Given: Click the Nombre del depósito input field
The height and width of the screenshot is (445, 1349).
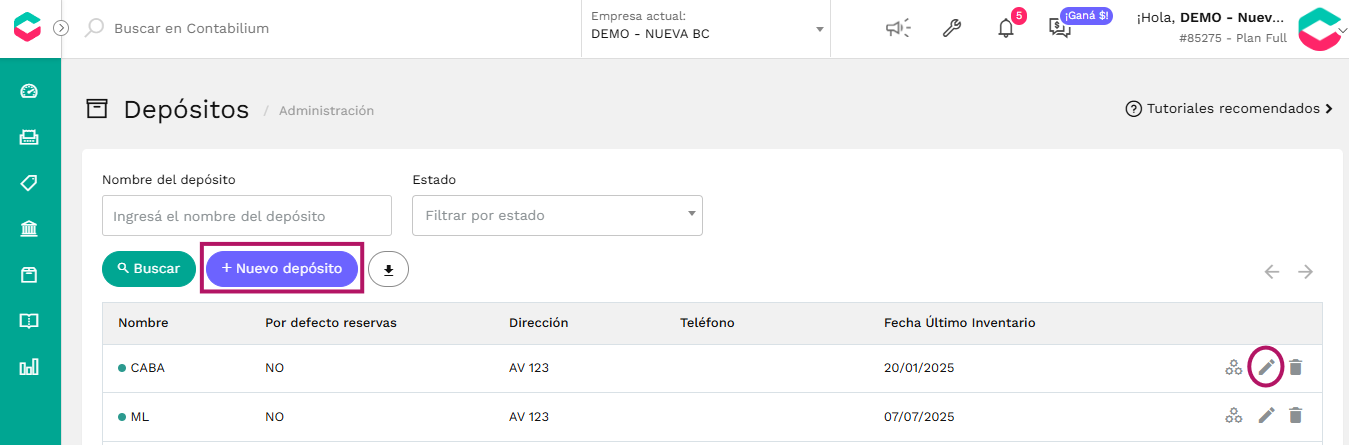Looking at the screenshot, I should coord(247,215).
